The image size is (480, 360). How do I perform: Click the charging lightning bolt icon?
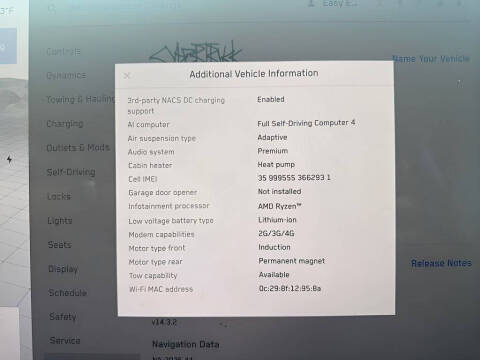(x=9, y=159)
